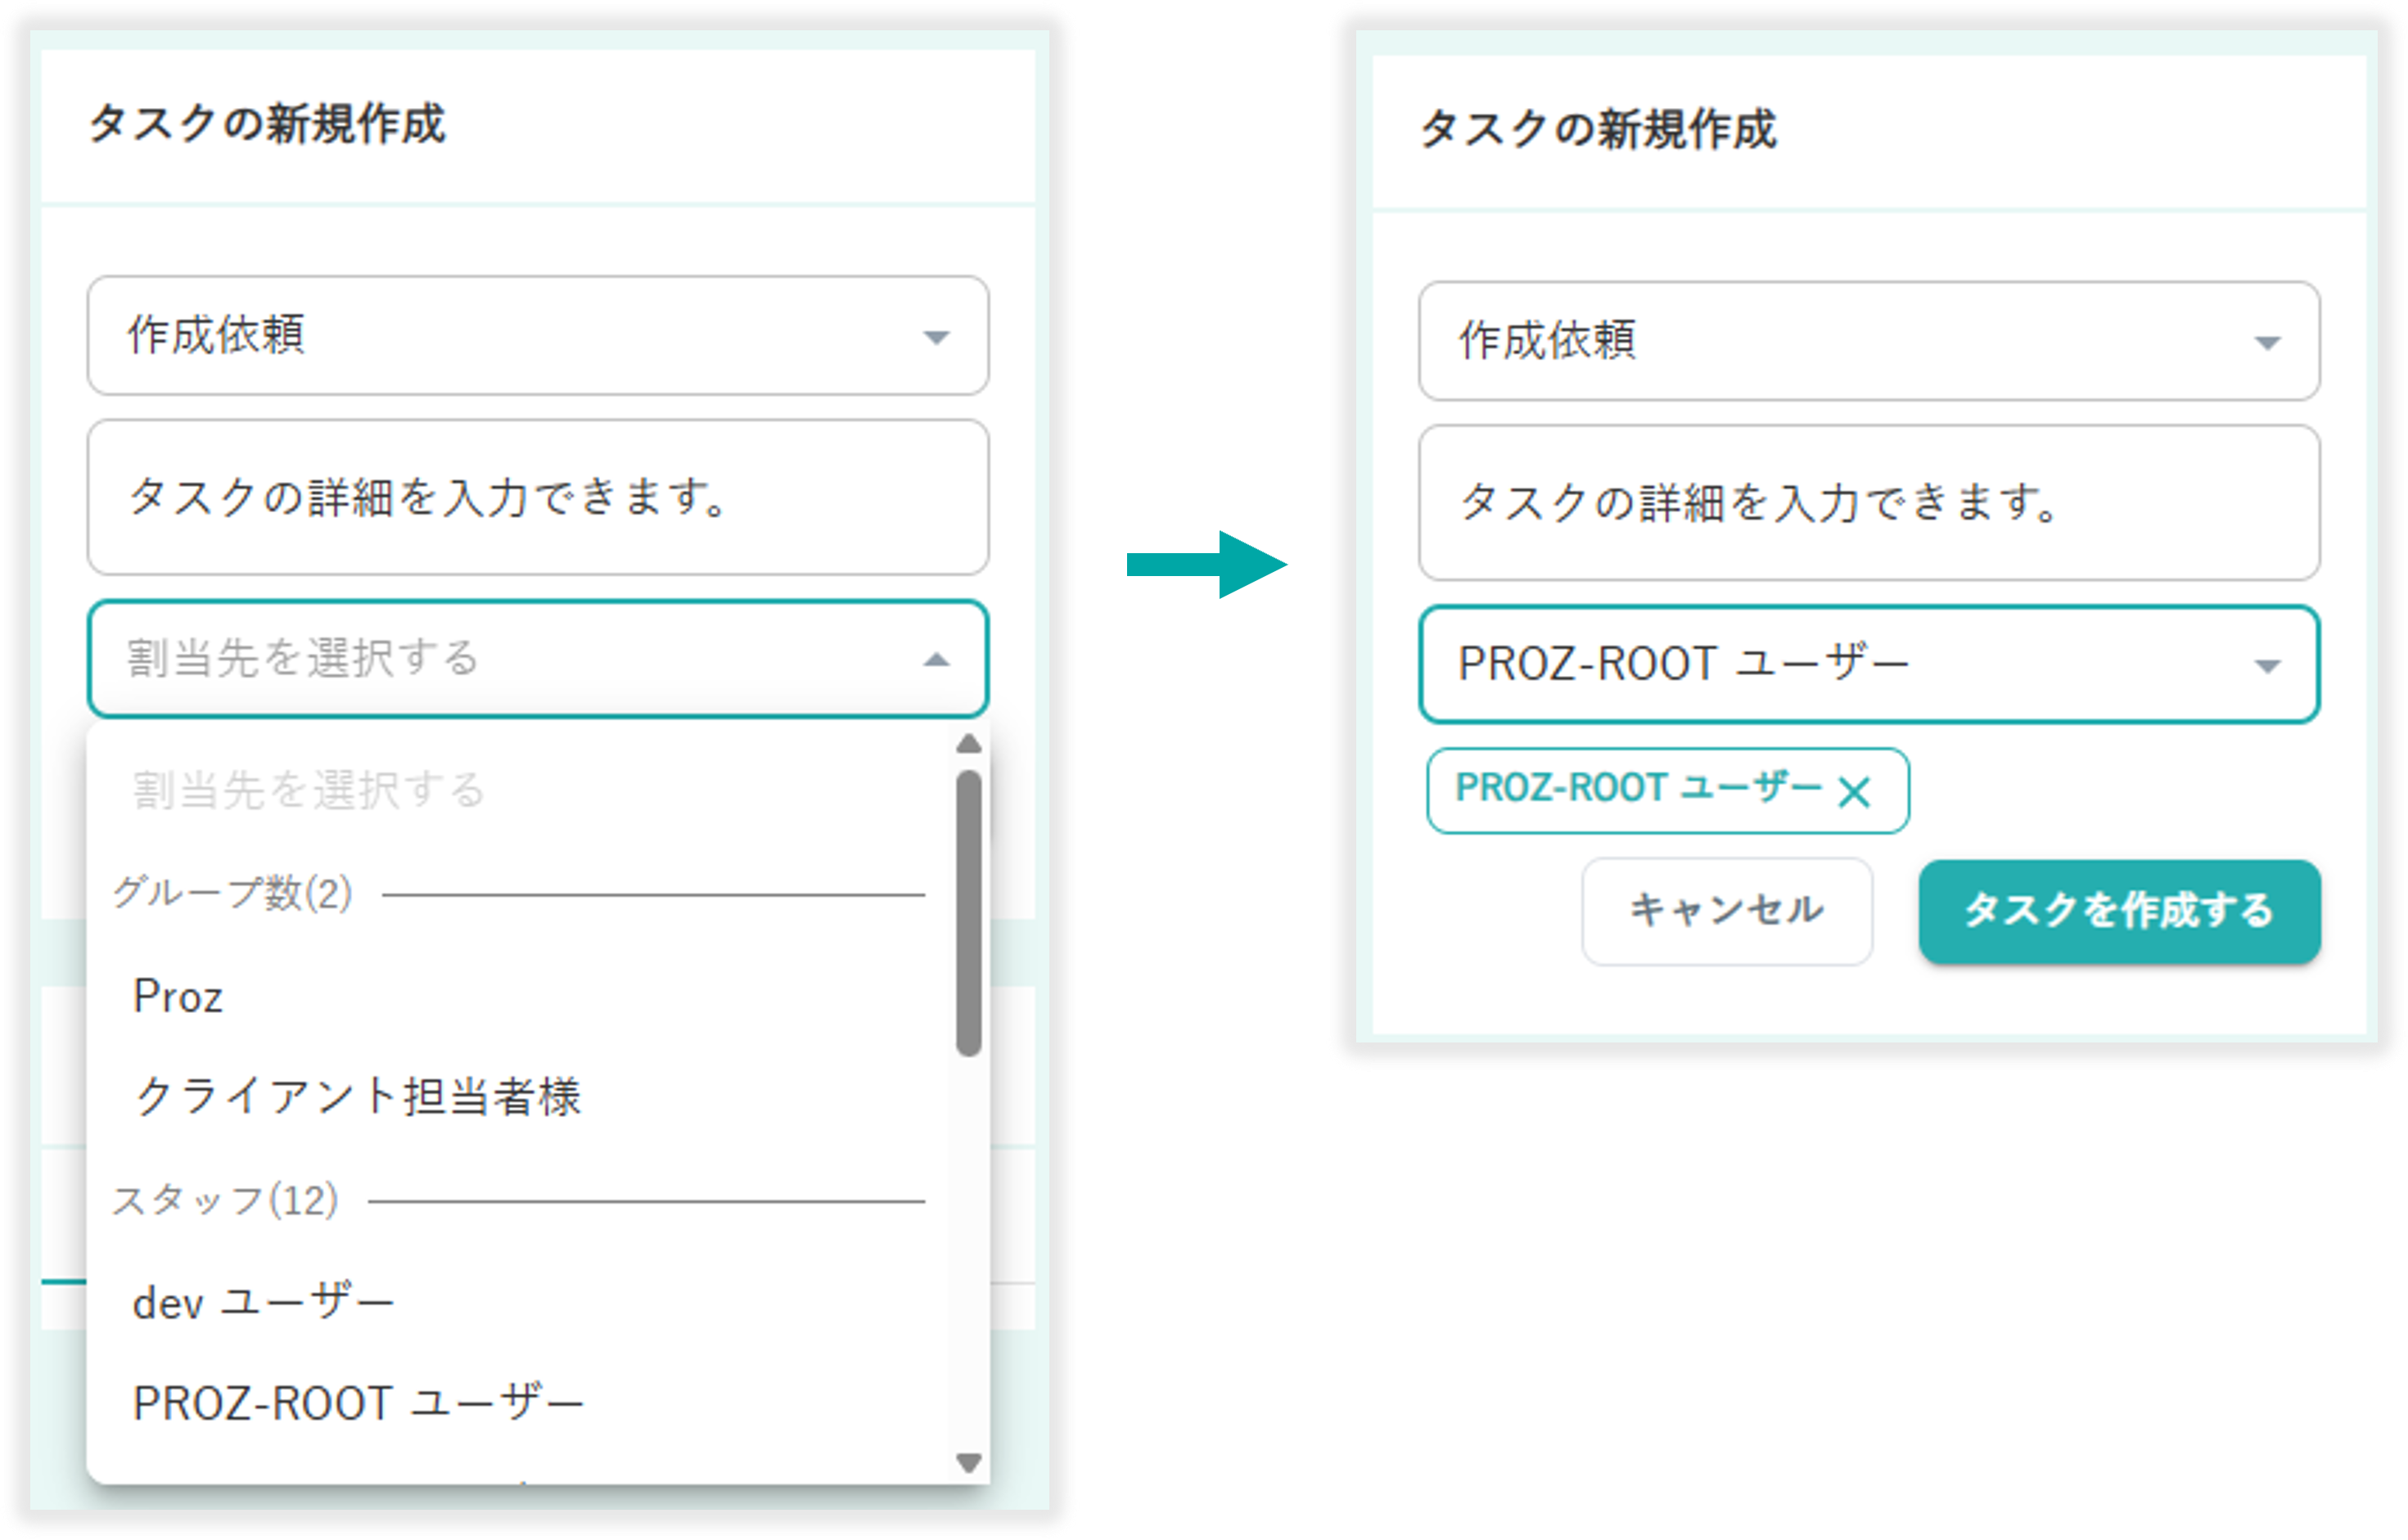Click the キャンセル button
2408x1540 pixels.
pyautogui.click(x=1726, y=911)
